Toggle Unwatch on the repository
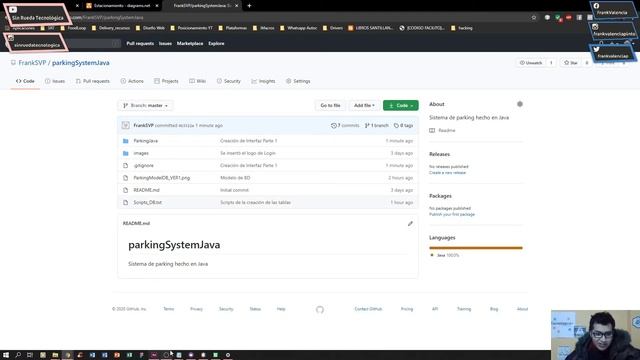This screenshot has width=640, height=360. [x=531, y=63]
